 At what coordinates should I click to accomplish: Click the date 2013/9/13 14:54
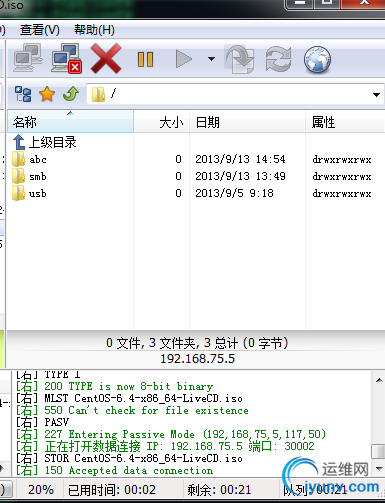pyautogui.click(x=240, y=159)
